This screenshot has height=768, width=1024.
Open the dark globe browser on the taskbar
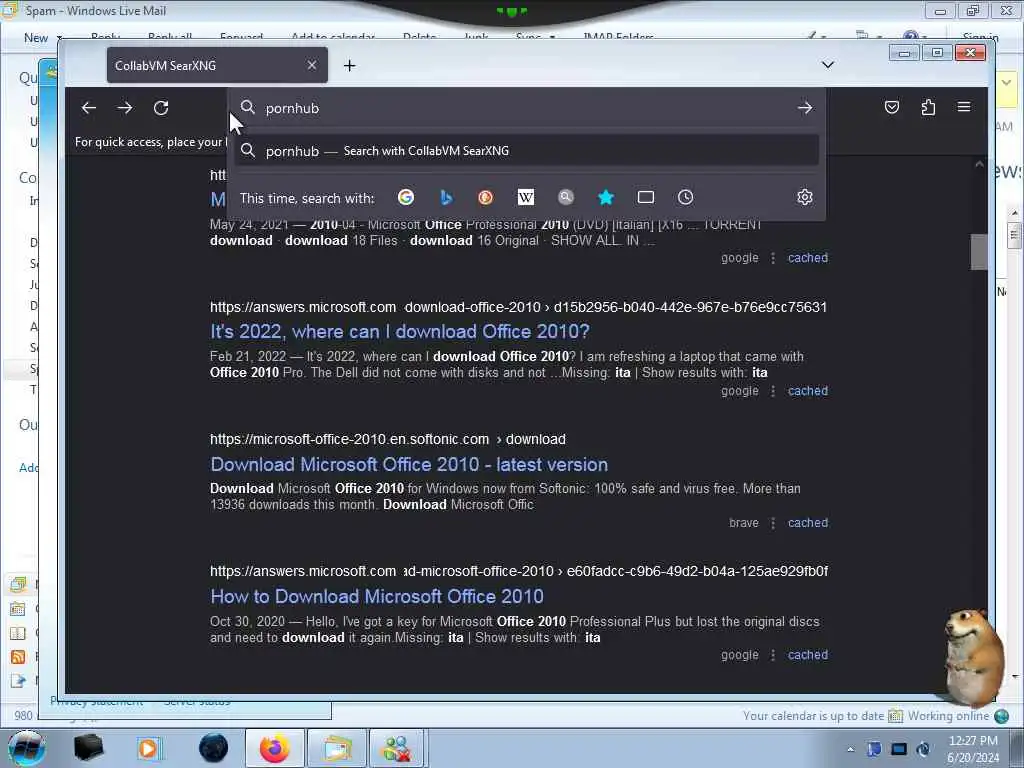click(214, 748)
